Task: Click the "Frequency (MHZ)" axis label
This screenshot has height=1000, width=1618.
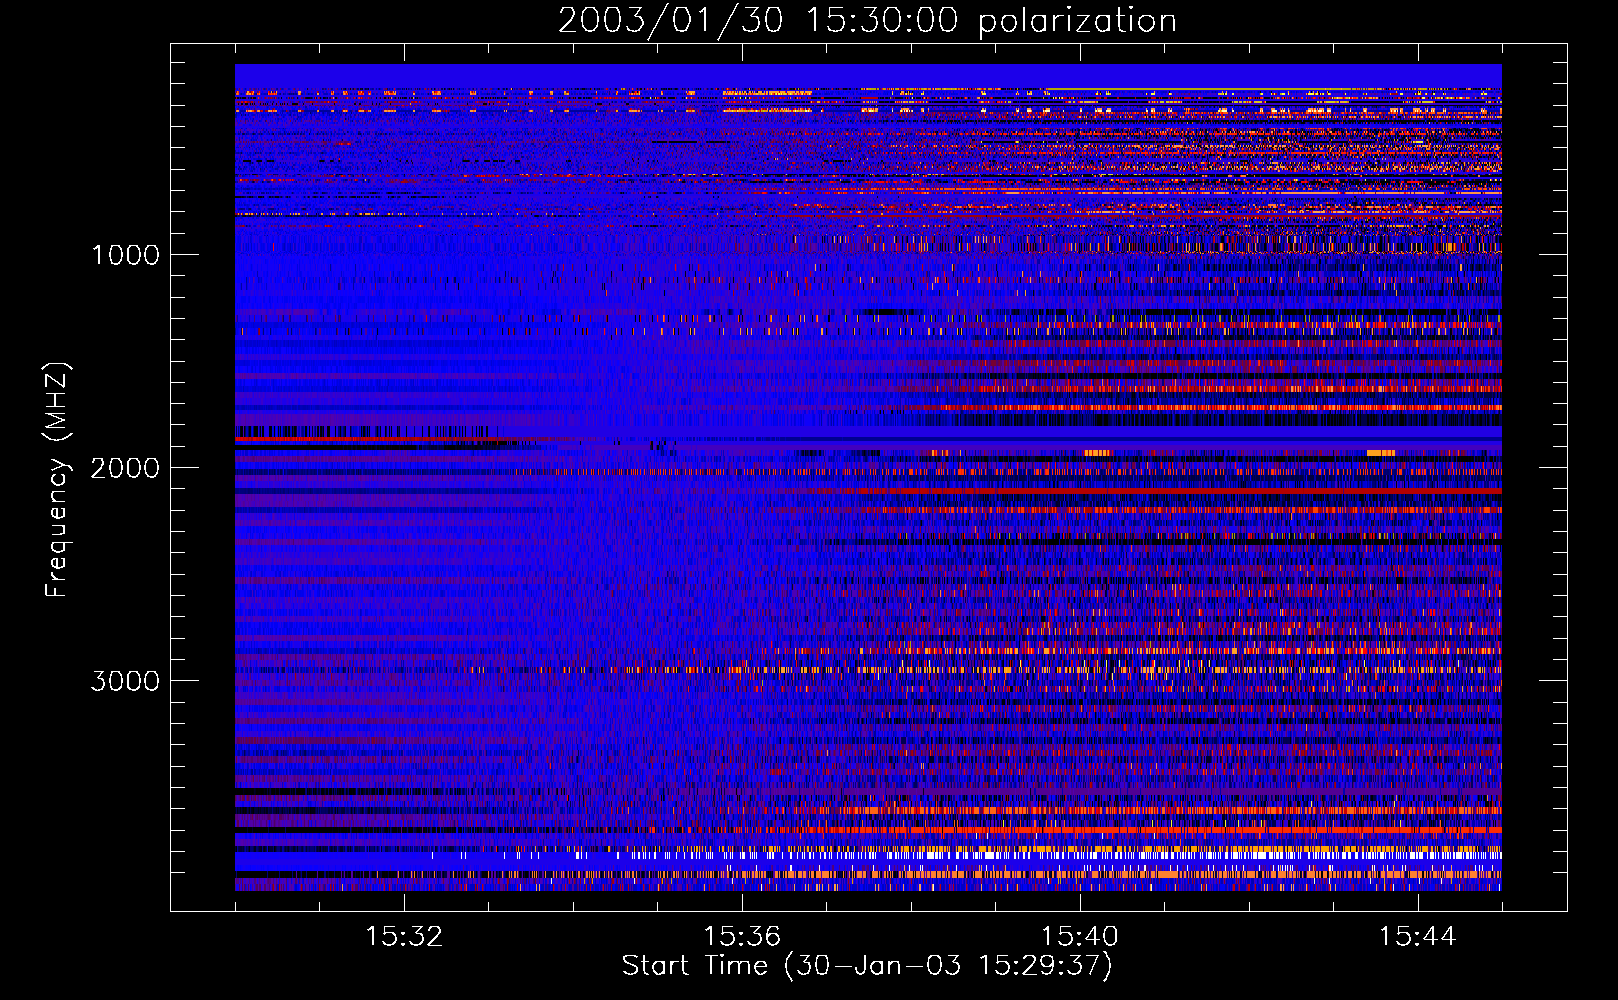Action: coord(56,480)
